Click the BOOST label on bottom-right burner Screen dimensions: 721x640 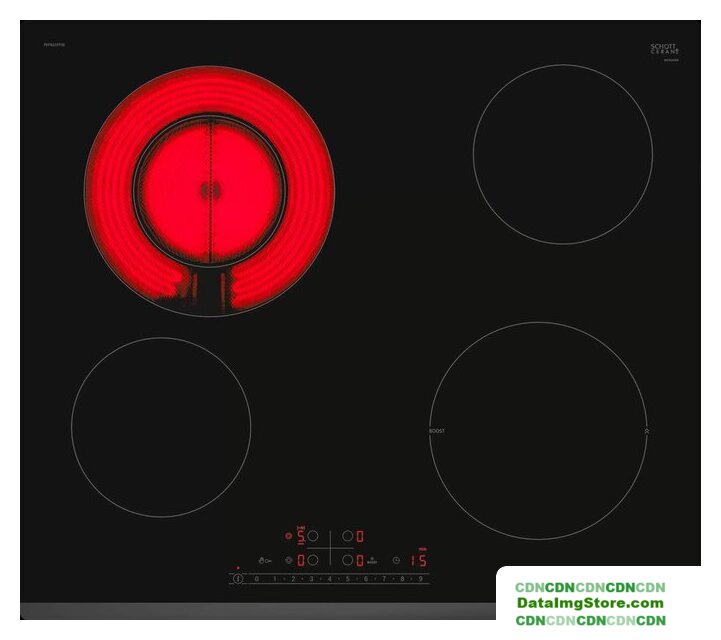coord(436,430)
